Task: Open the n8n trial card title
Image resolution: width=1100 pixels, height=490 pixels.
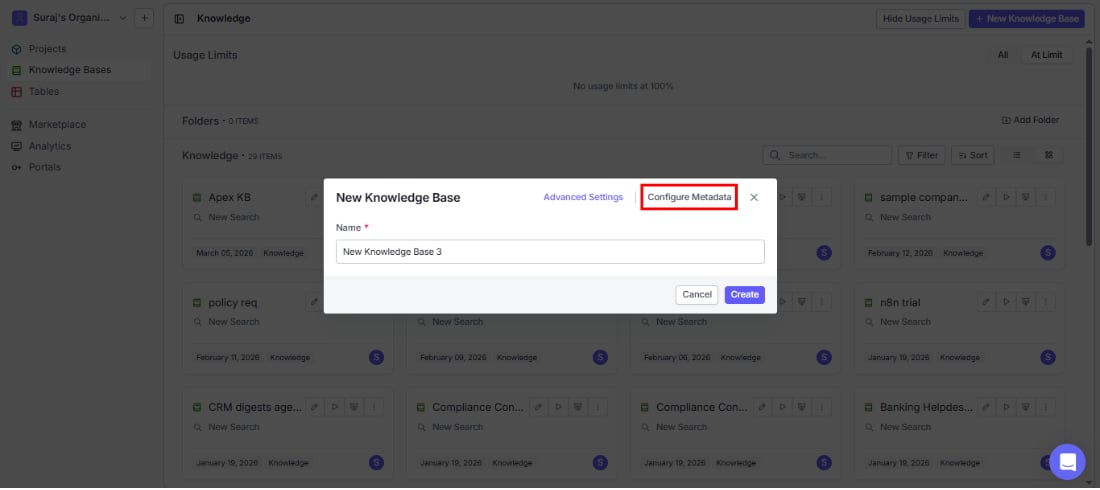Action: tap(900, 303)
